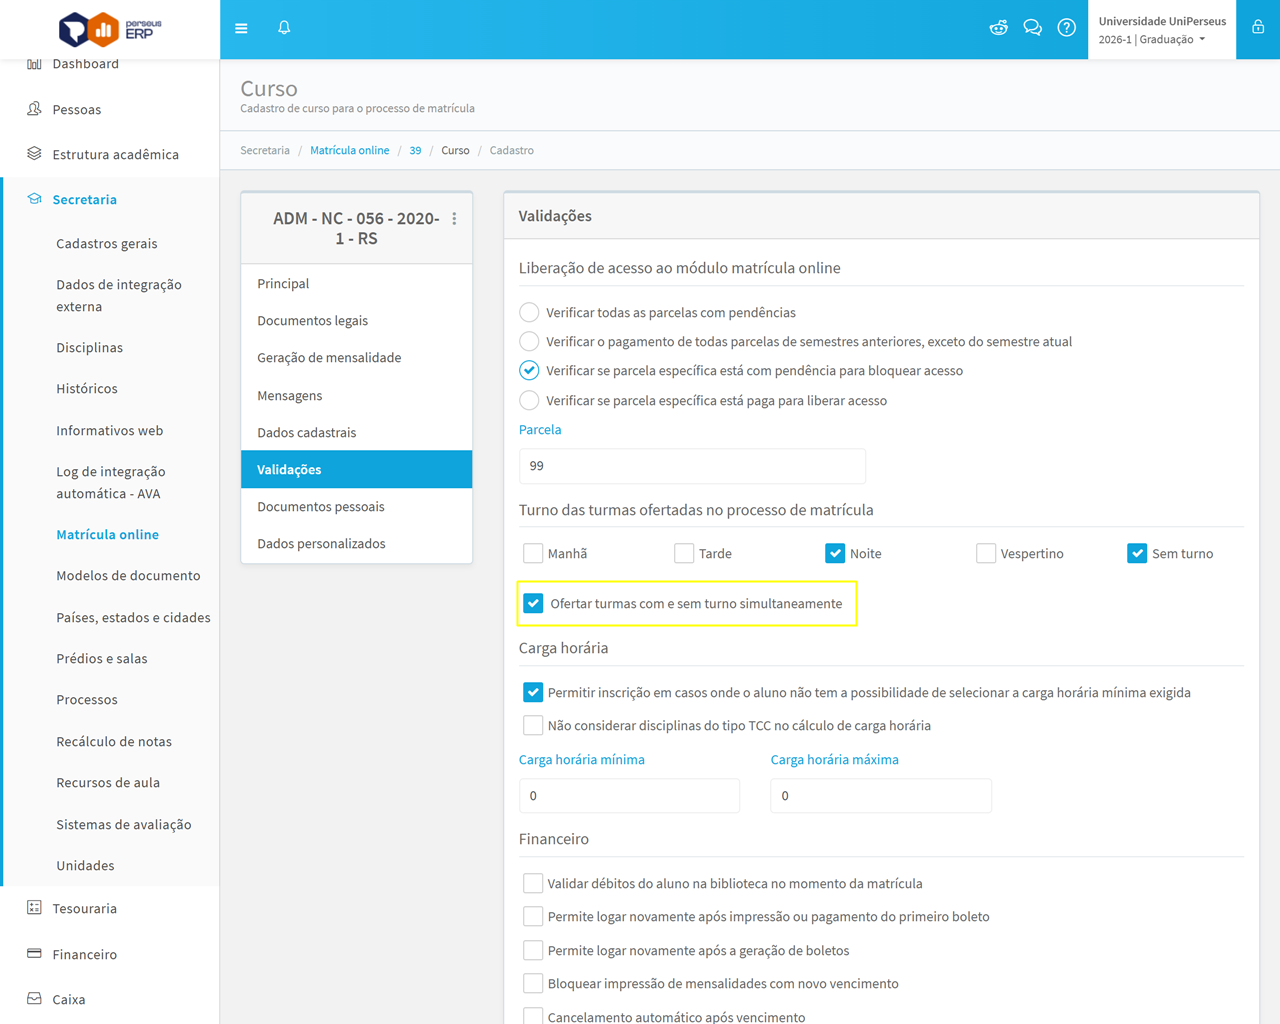
Task: Expand the Tesouraria sidebar section
Action: (x=84, y=908)
